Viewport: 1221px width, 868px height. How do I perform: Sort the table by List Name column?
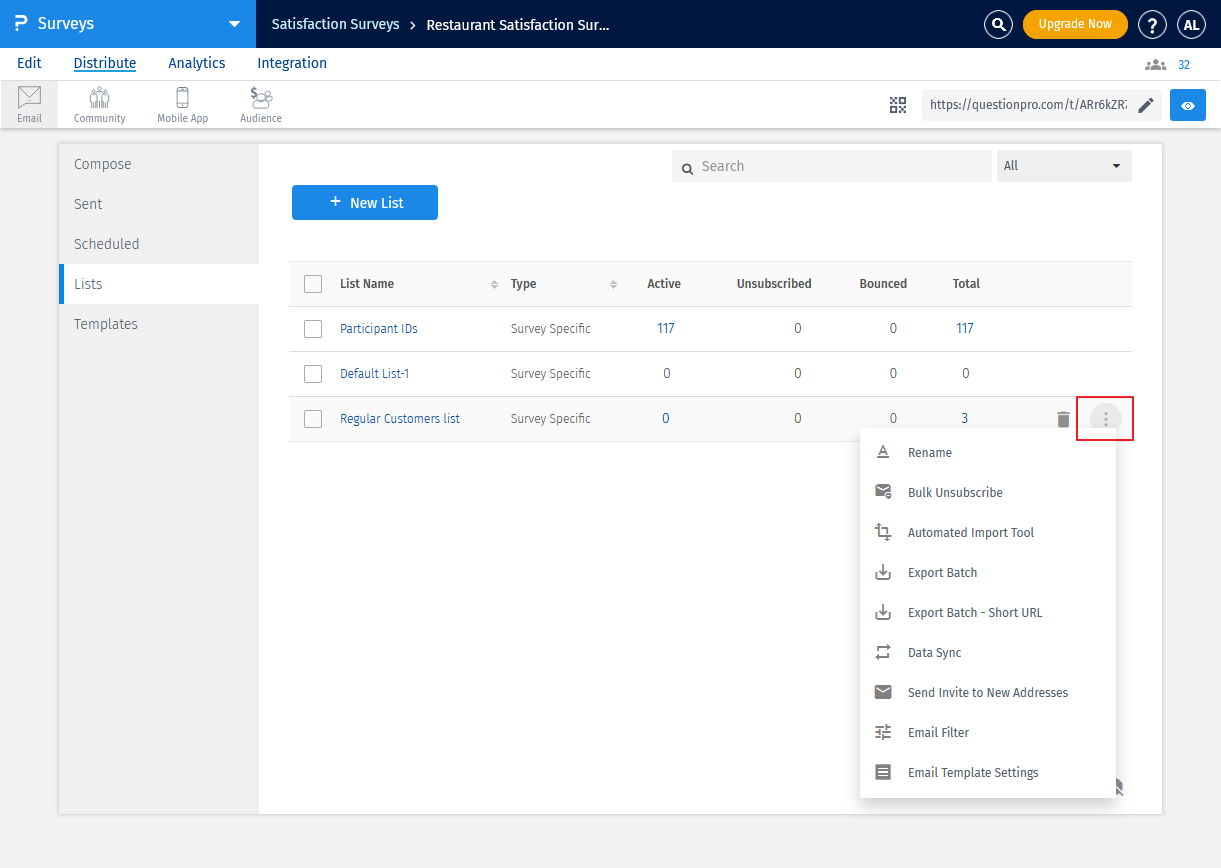pos(494,285)
